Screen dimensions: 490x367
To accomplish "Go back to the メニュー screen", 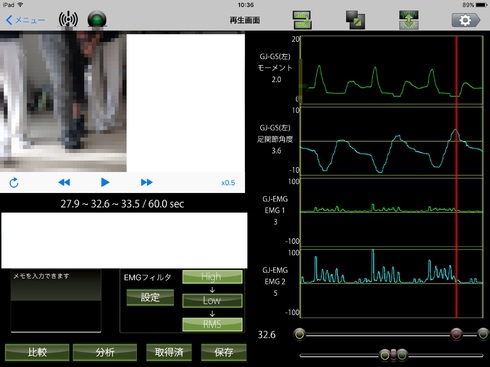I will pos(25,20).
